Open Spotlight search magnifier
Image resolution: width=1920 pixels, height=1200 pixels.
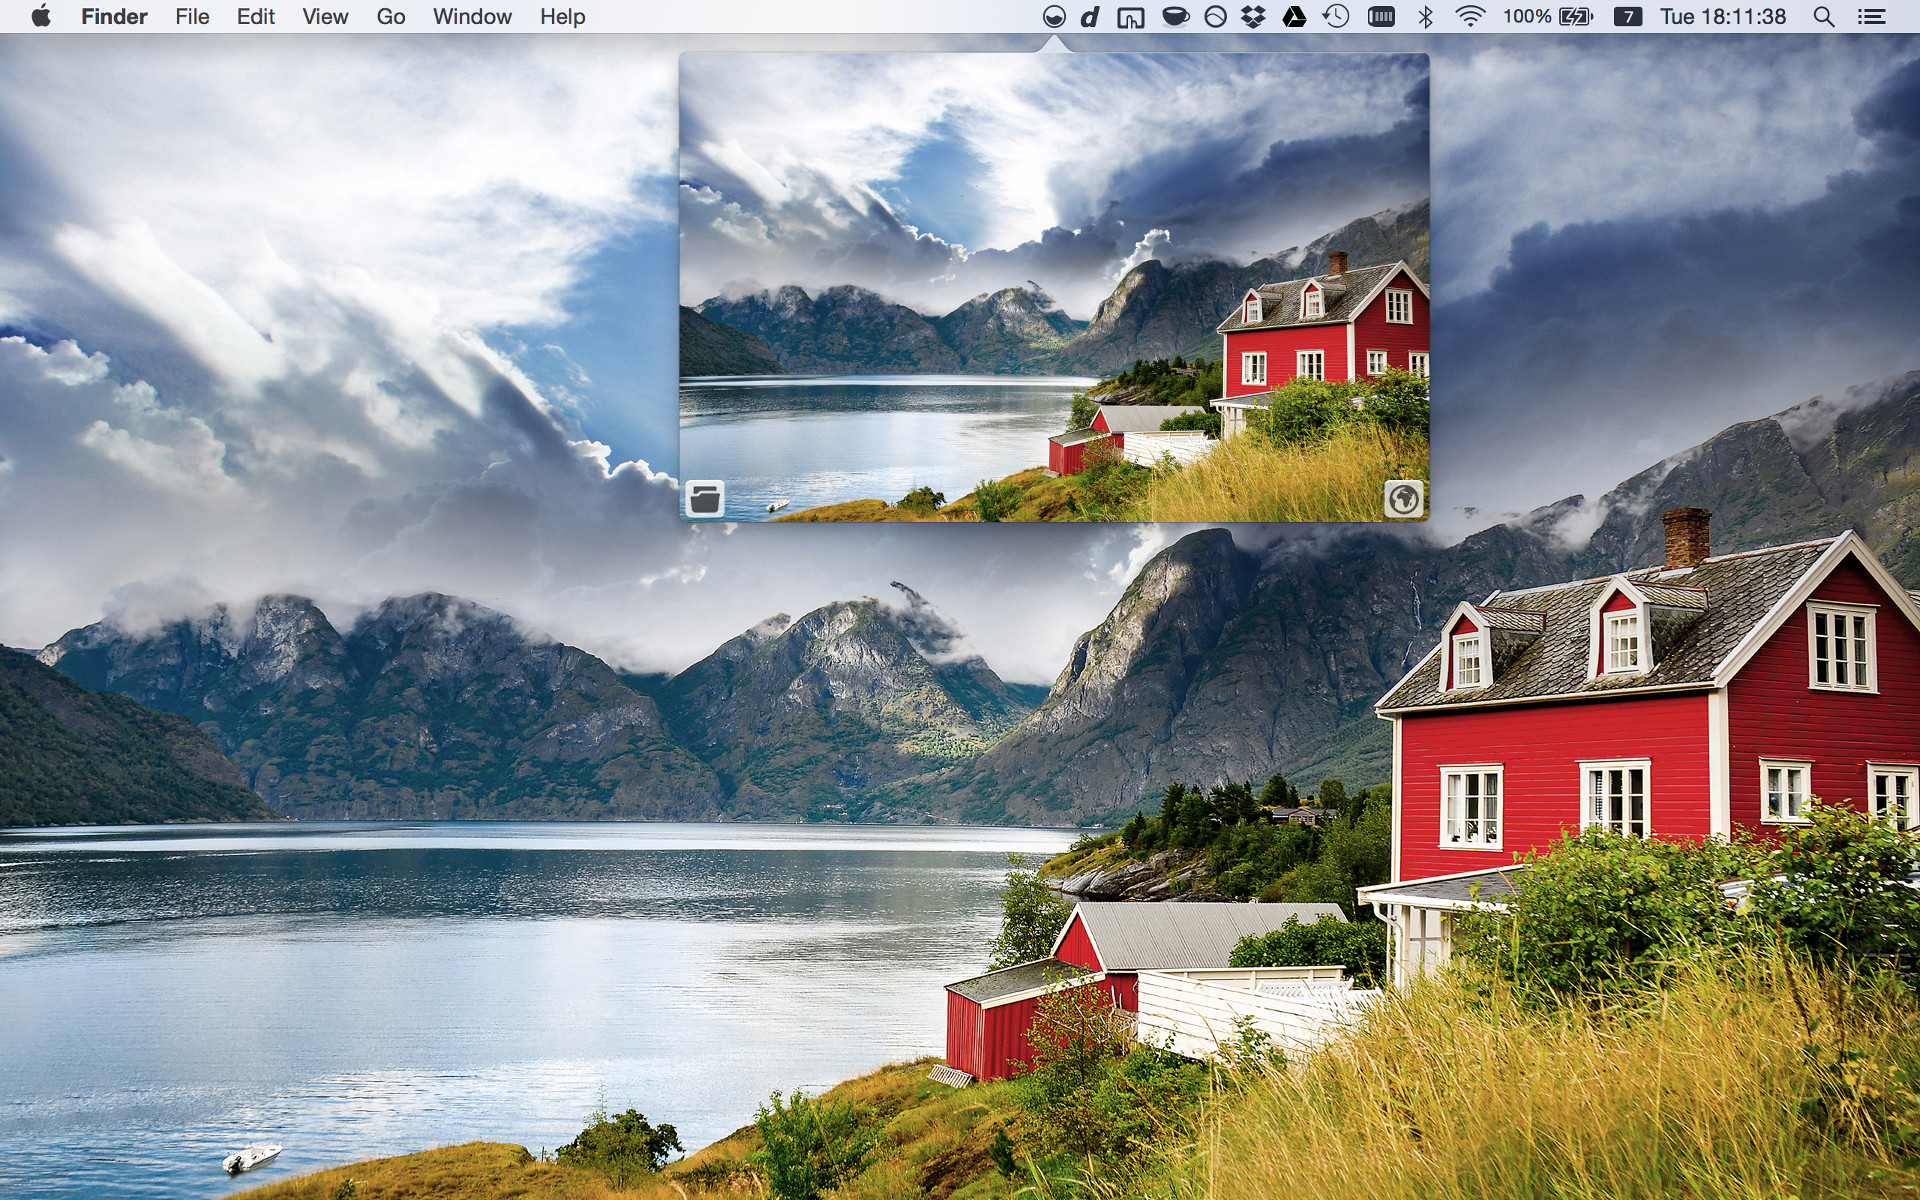[x=1824, y=17]
